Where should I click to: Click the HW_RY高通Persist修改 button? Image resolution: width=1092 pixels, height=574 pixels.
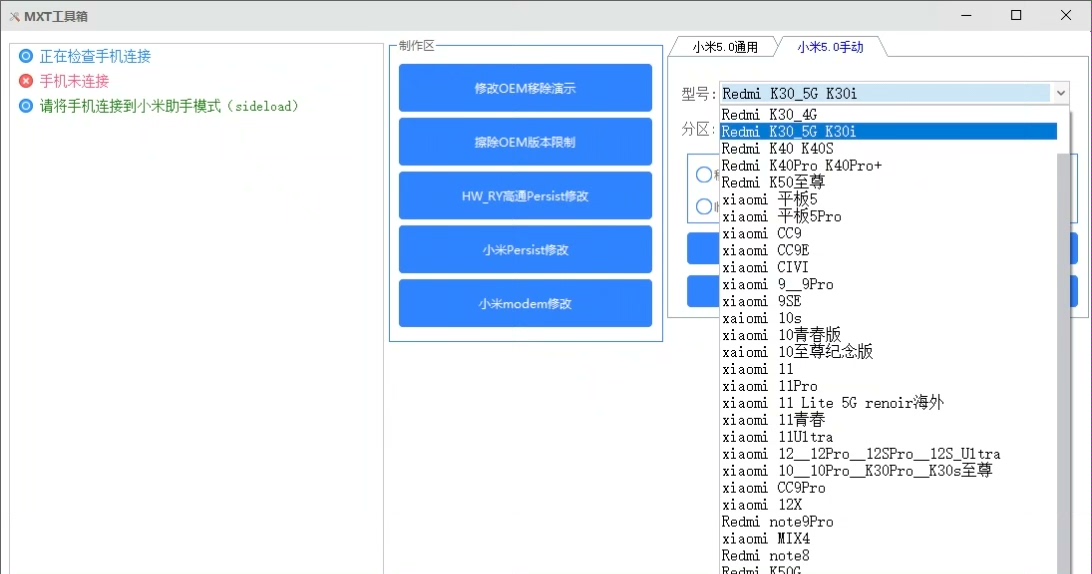[x=525, y=196]
